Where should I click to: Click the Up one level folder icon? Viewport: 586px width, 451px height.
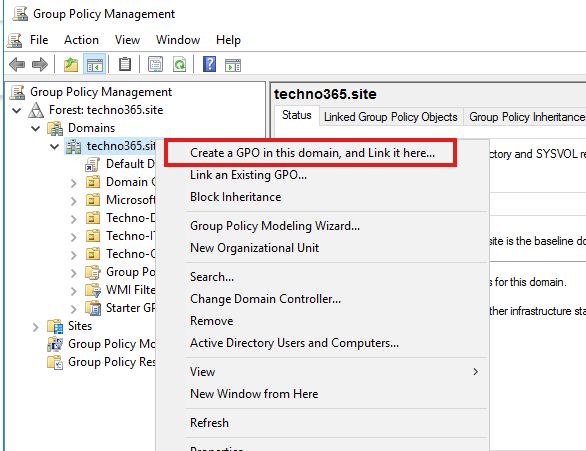71,65
